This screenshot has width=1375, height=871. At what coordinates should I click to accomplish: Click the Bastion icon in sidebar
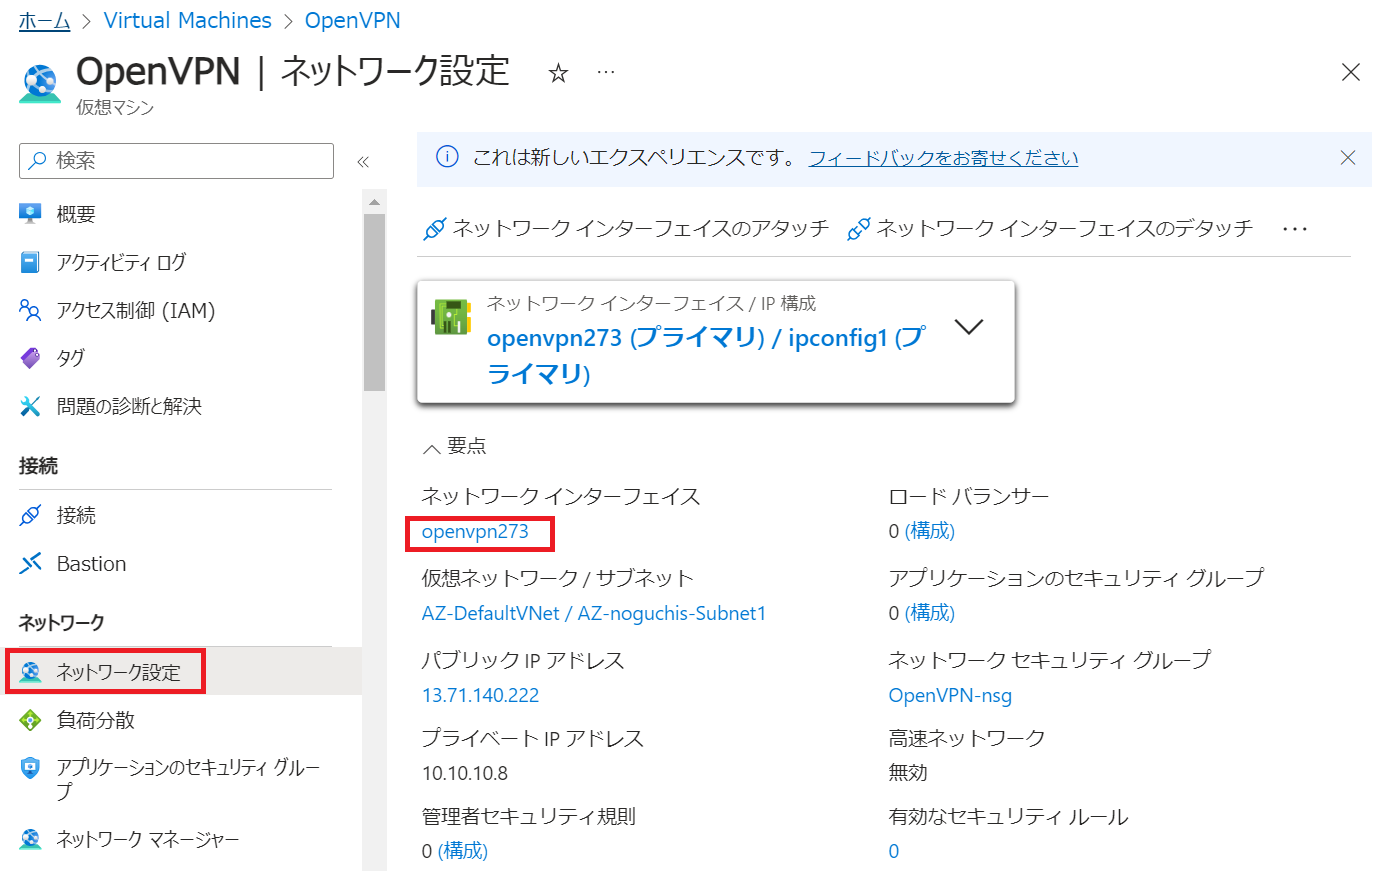click(31, 563)
